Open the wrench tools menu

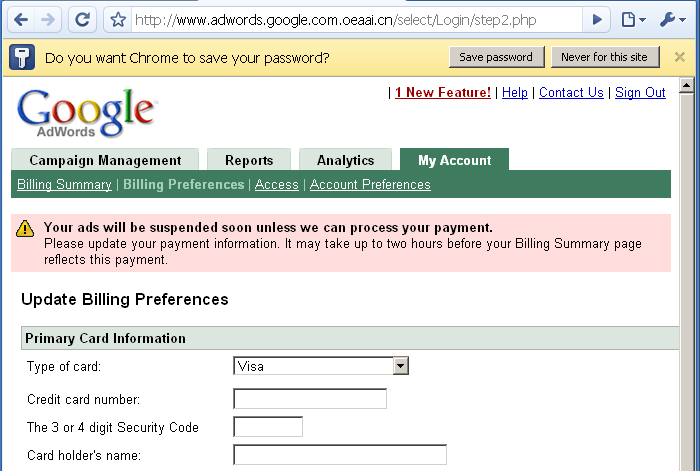tap(674, 19)
